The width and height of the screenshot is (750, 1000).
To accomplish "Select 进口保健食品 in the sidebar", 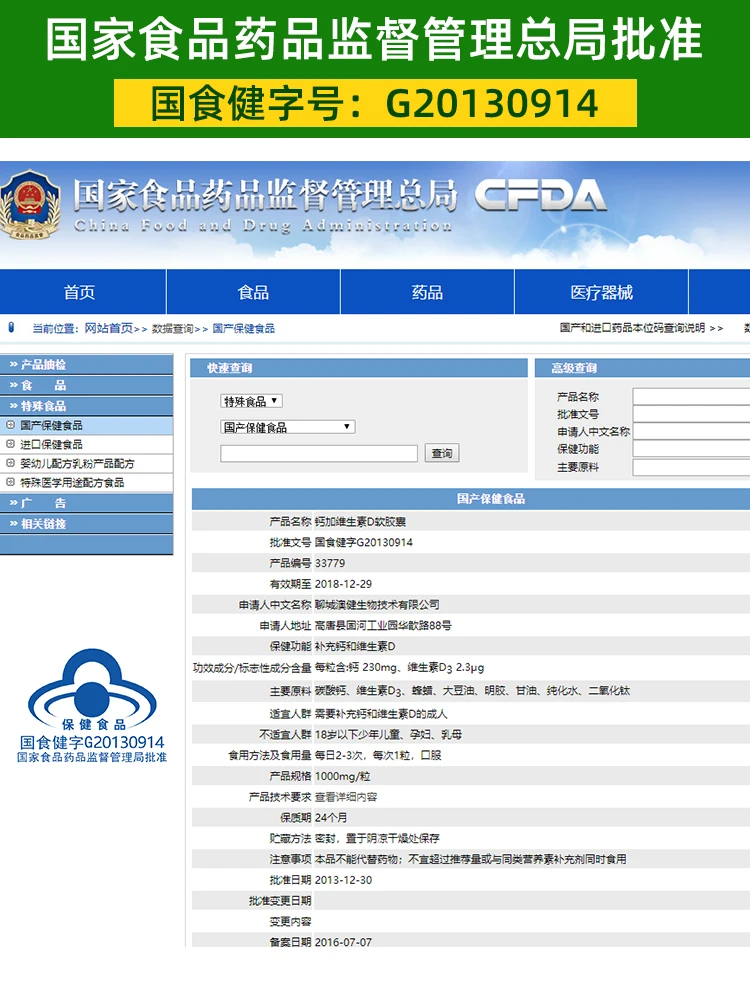I will [x=51, y=445].
